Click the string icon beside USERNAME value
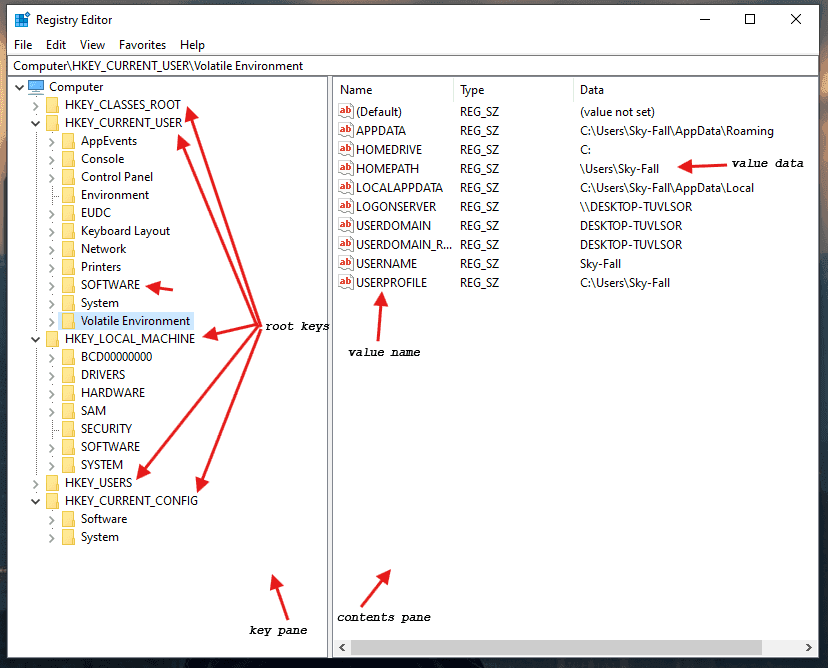This screenshot has height=668, width=828. coord(345,263)
